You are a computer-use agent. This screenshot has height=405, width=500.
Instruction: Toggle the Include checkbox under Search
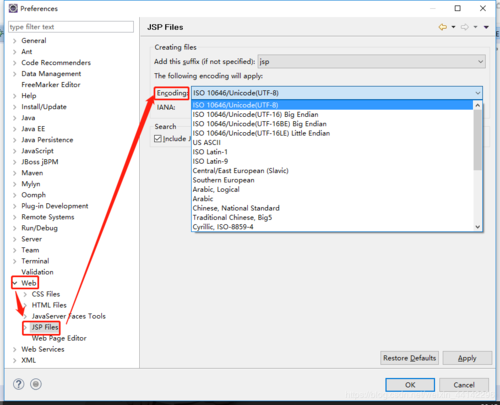point(158,139)
